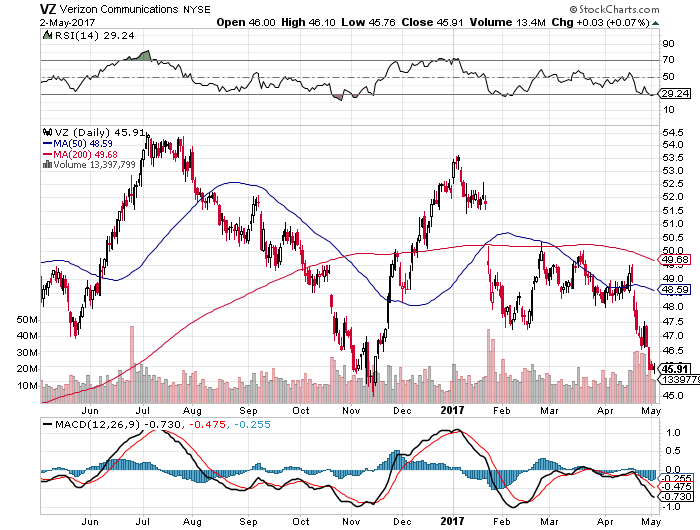Click the 54.5 price axis label

[x=673, y=133]
